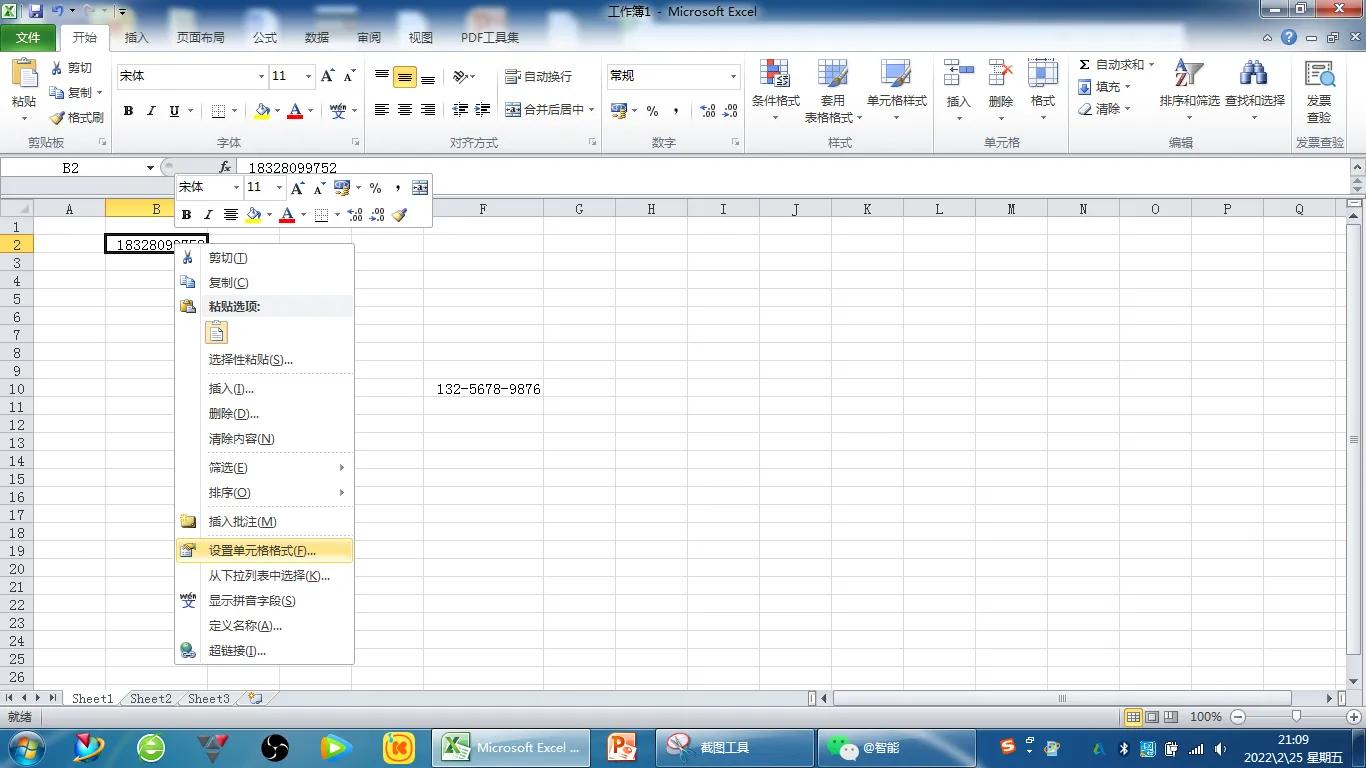Pick ribbon fill color yellow bucket
1366x768 pixels.
[x=261, y=111]
